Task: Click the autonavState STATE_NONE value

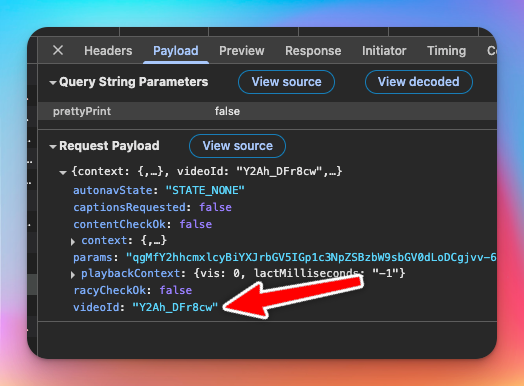Action: [205, 190]
